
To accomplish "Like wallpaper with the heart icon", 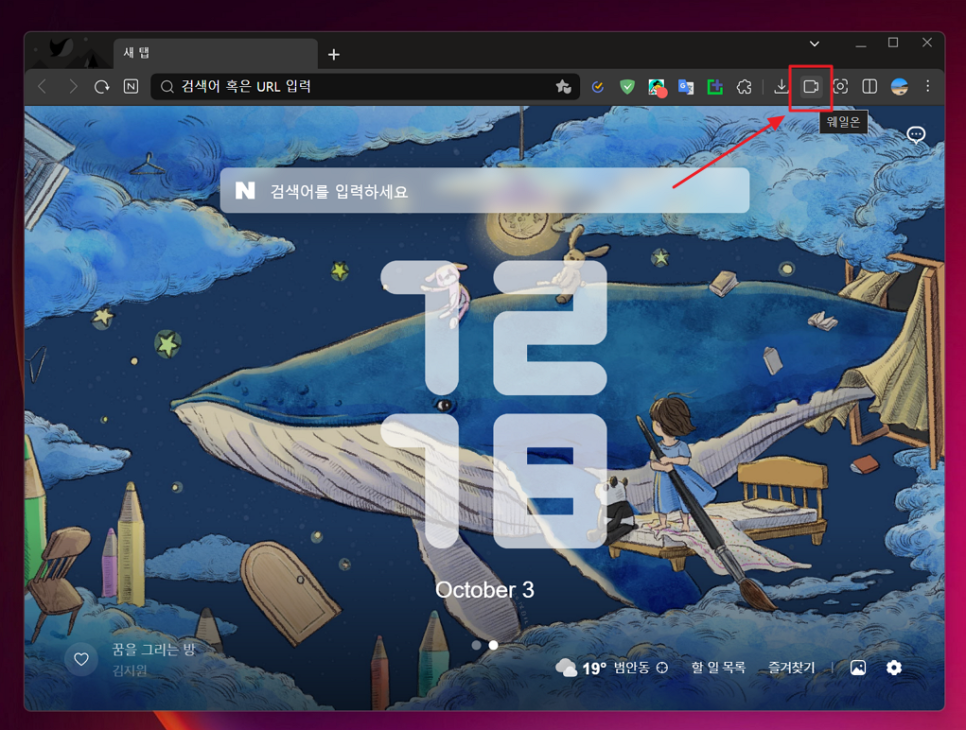I will [81, 659].
